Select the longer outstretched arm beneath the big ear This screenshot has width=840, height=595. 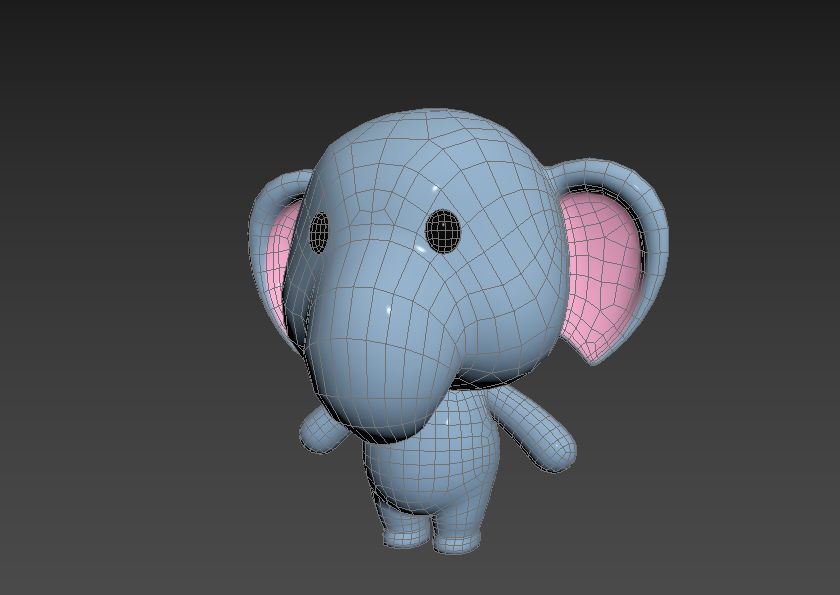(x=533, y=428)
